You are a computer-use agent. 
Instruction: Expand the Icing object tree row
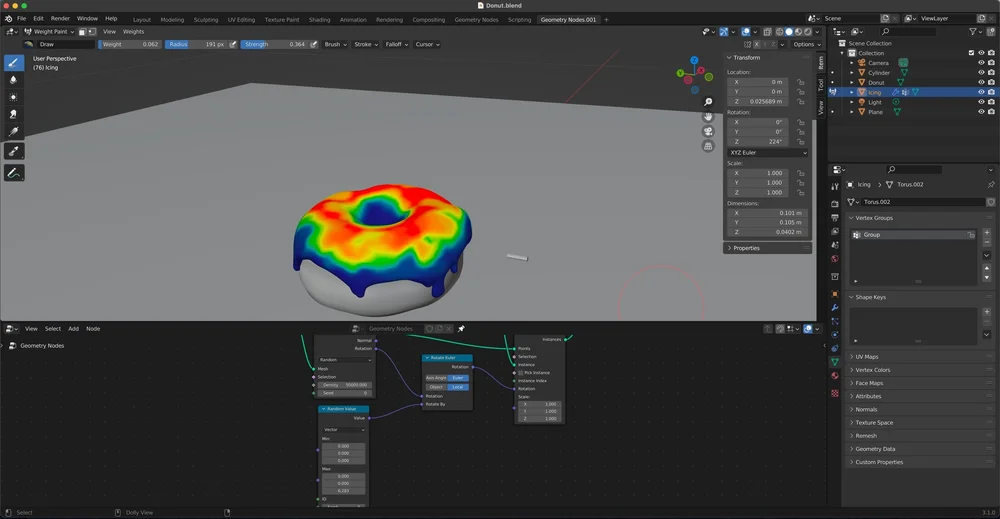[851, 92]
